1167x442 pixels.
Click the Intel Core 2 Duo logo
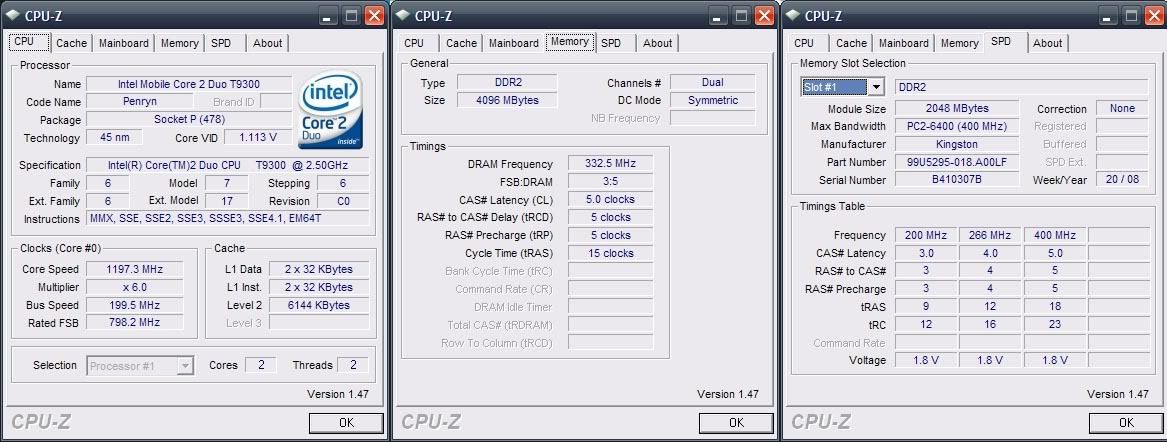330,112
